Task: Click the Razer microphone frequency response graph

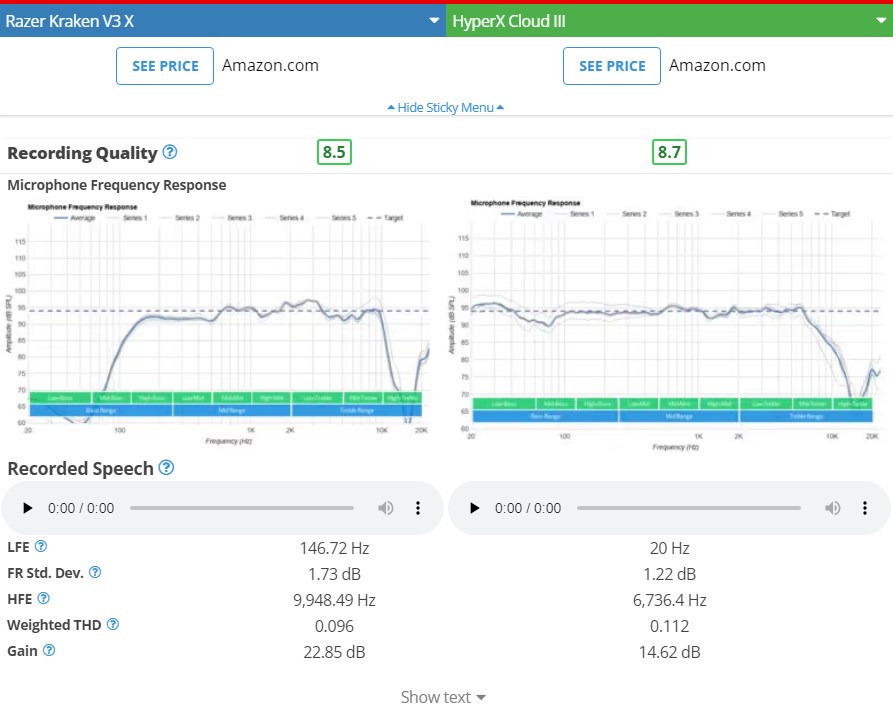Action: (x=218, y=324)
